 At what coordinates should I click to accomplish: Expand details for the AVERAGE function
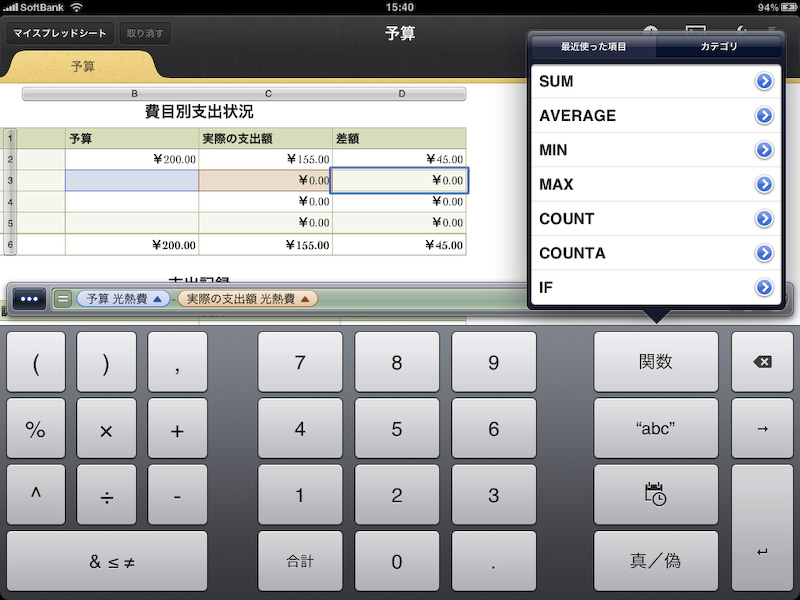pos(764,115)
